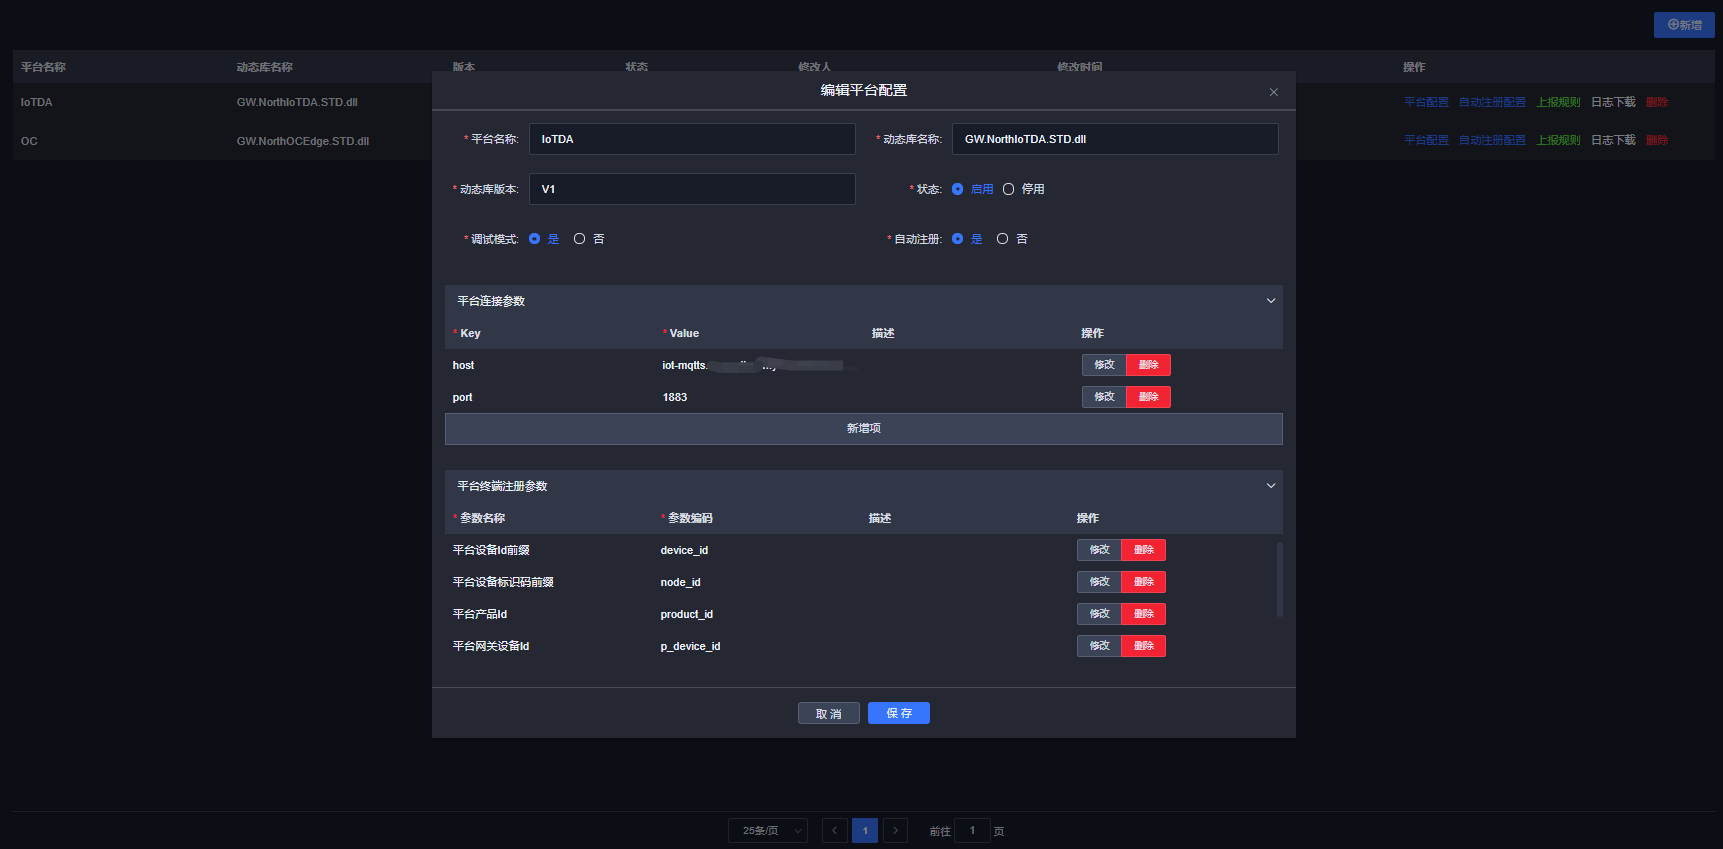Edit the device_id registration parameter

(1099, 550)
